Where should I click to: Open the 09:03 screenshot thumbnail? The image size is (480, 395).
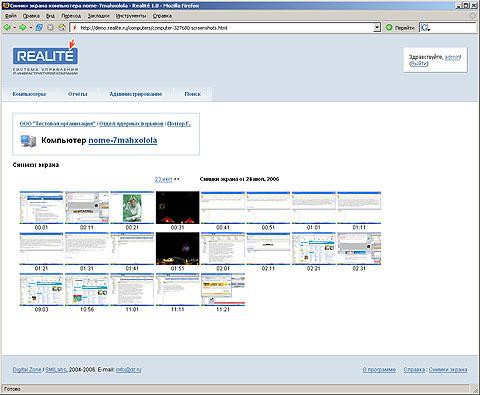coord(41,290)
